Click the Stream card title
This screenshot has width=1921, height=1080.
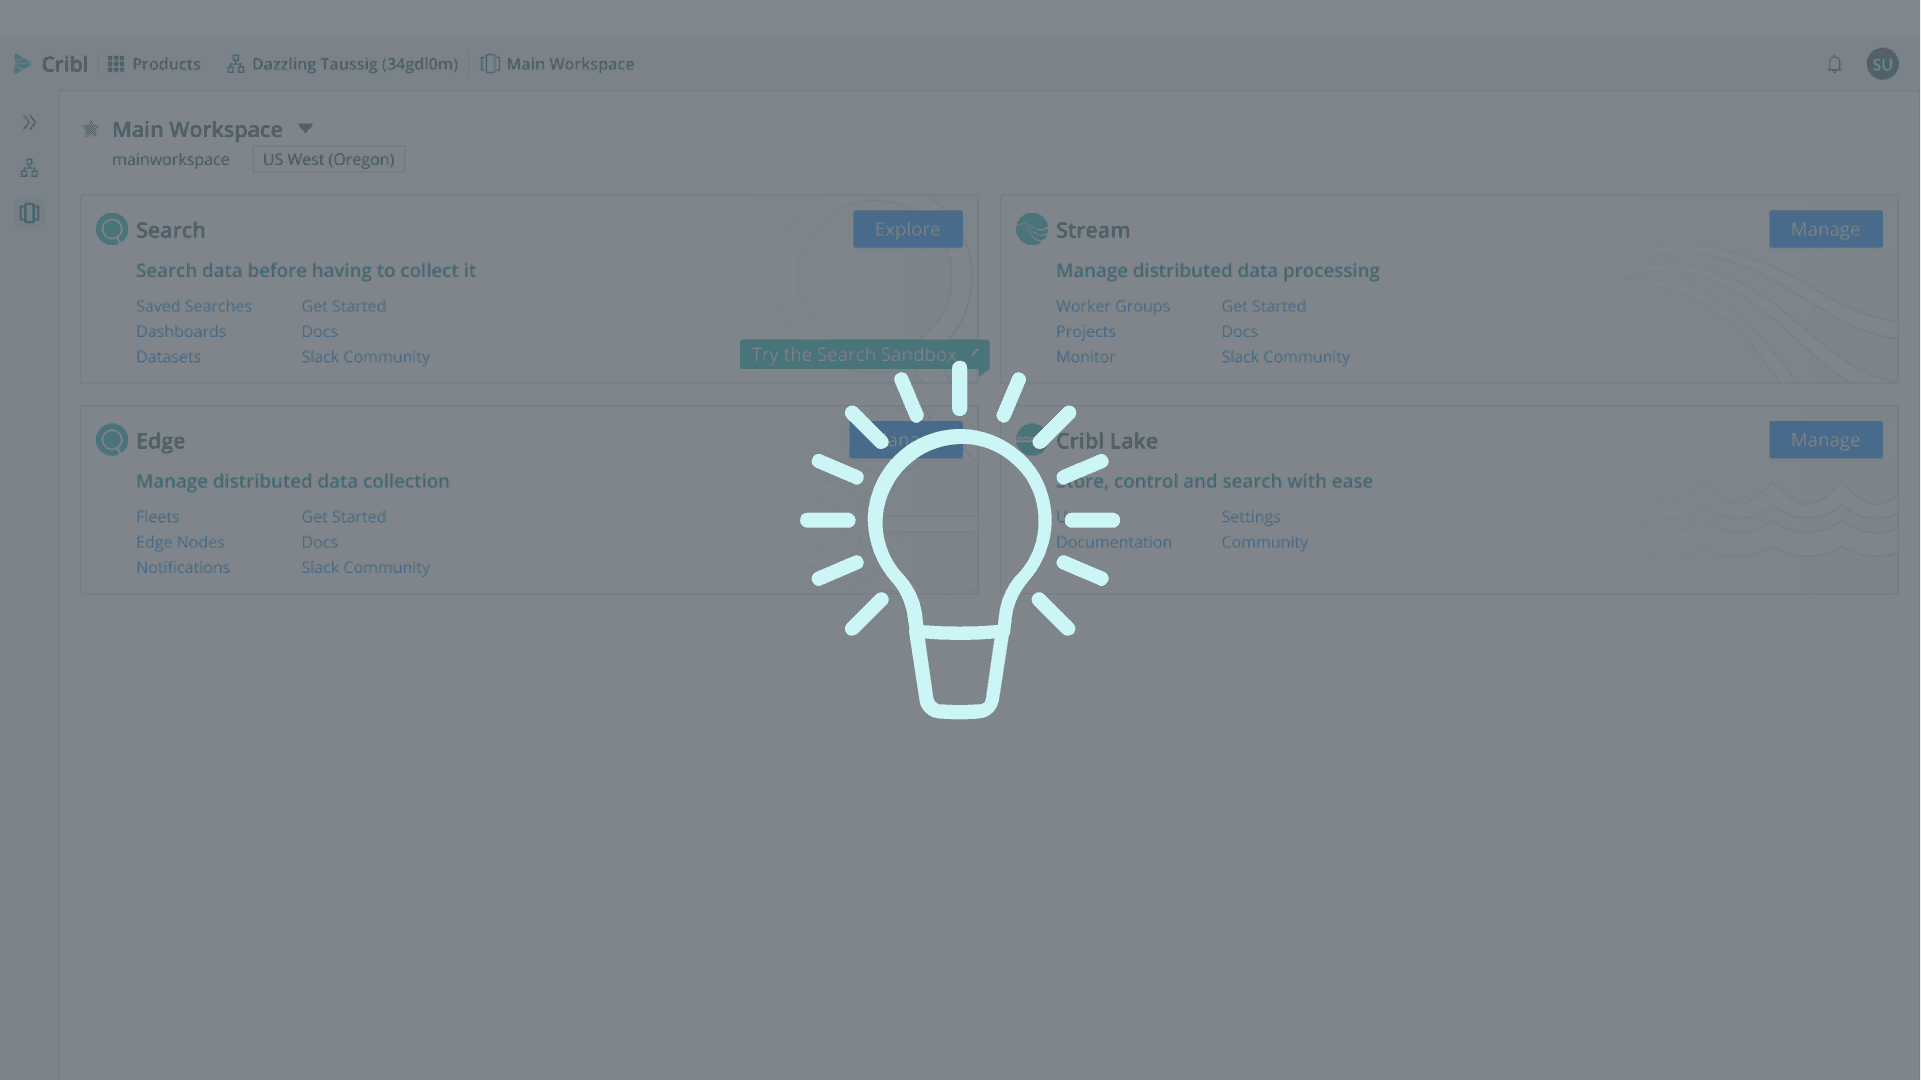tap(1092, 230)
